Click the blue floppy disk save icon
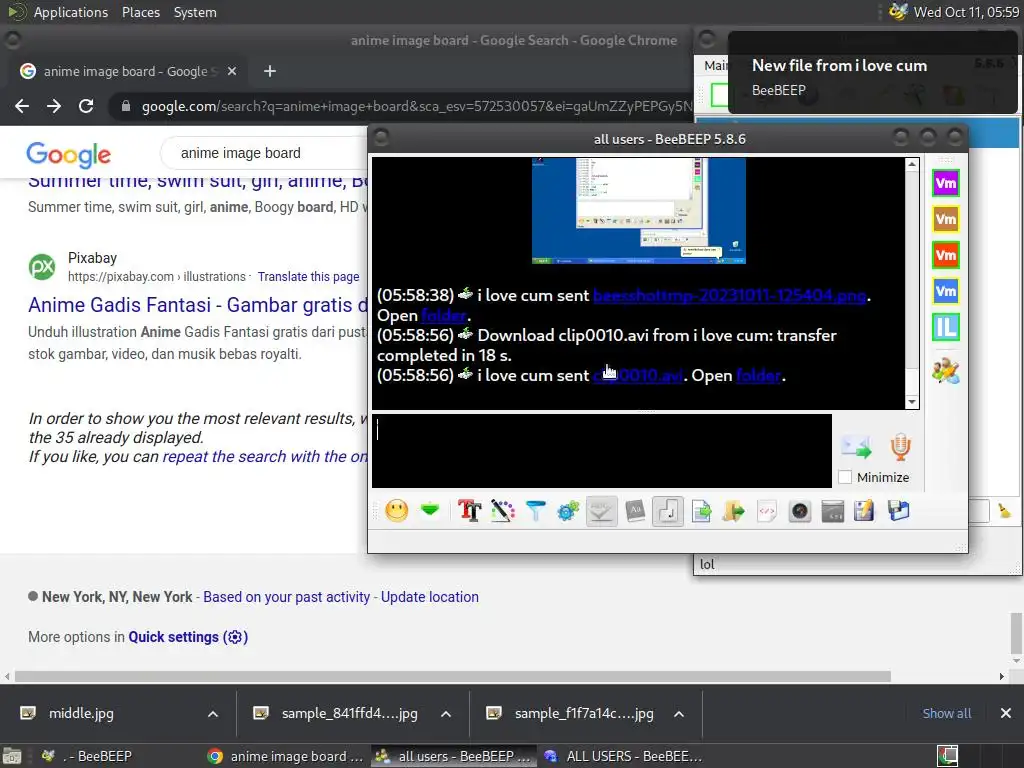 pos(899,511)
